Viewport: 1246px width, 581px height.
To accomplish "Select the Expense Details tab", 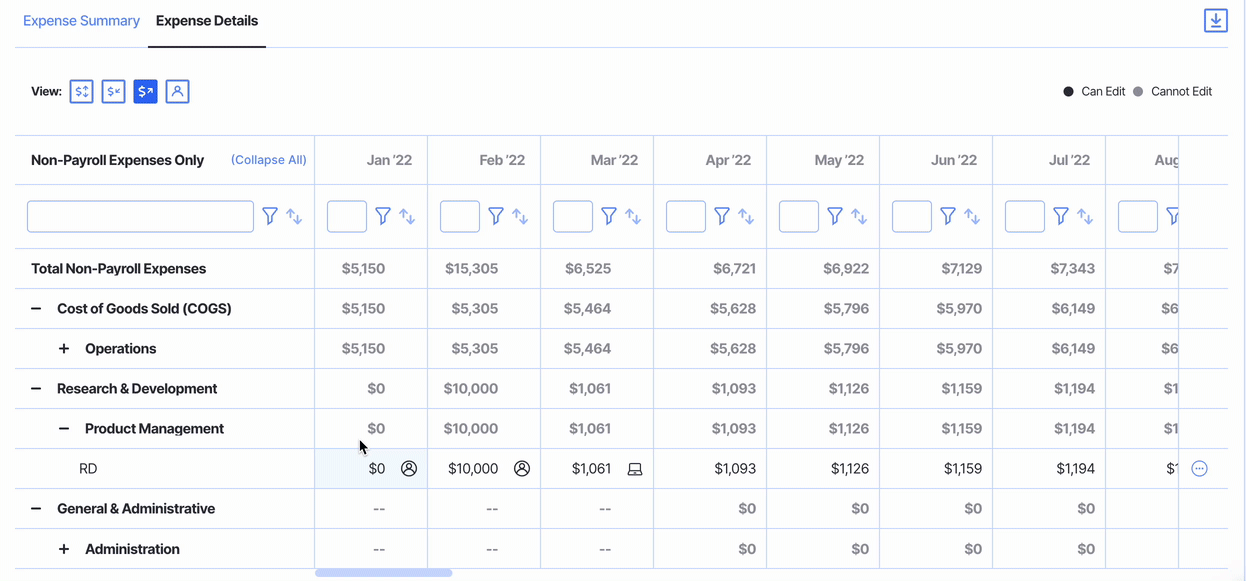I will pyautogui.click(x=207, y=21).
